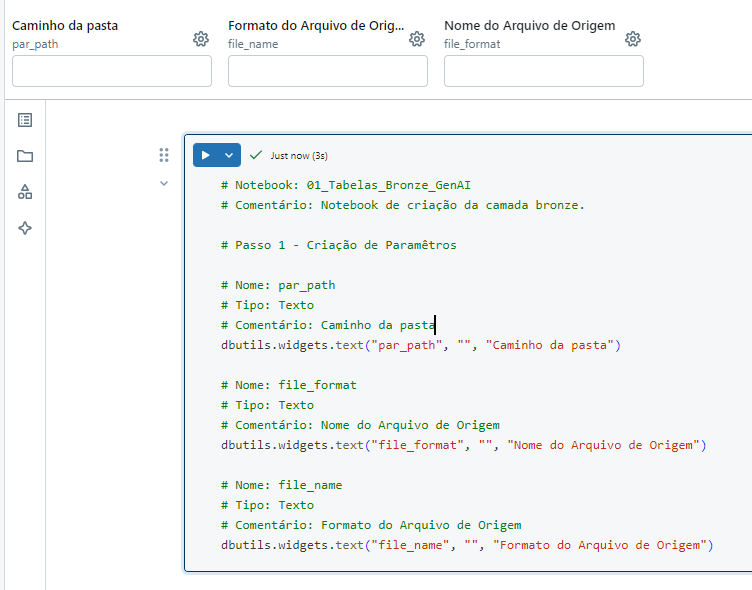Click the 'Just now (3s)' run status
Screen dimensions: 752x590
[299, 155]
